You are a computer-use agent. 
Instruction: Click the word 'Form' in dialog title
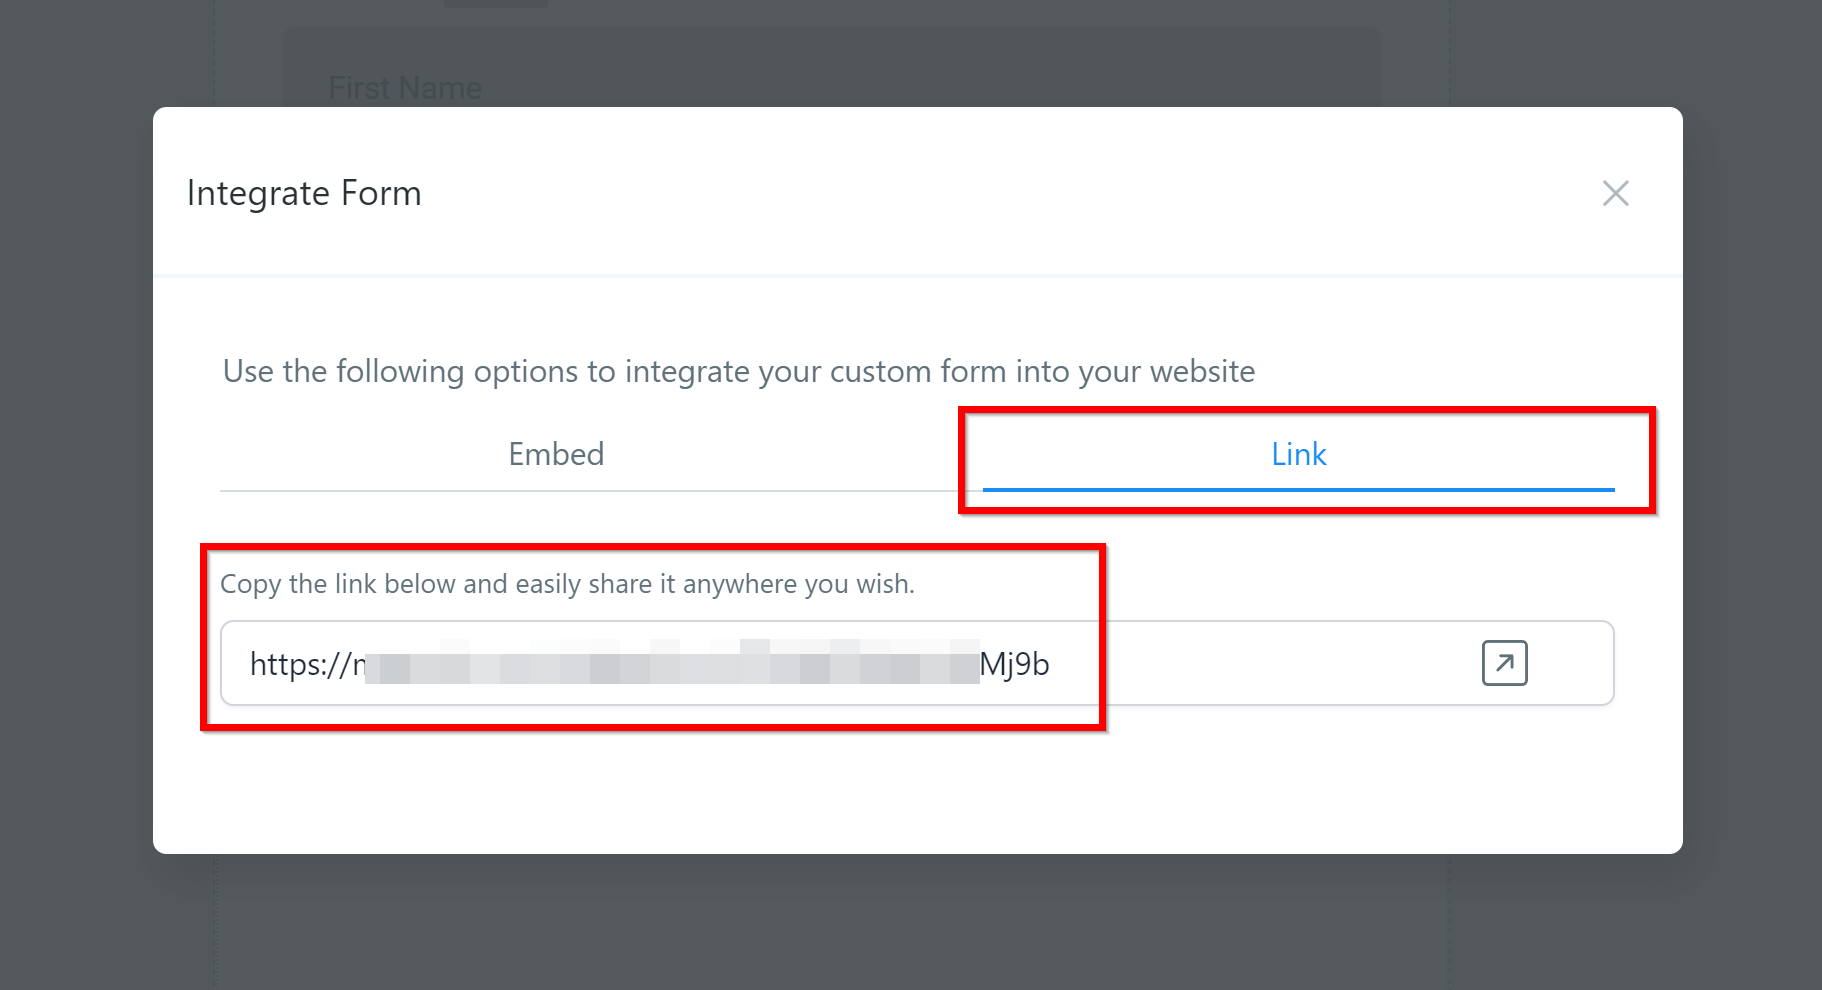381,193
